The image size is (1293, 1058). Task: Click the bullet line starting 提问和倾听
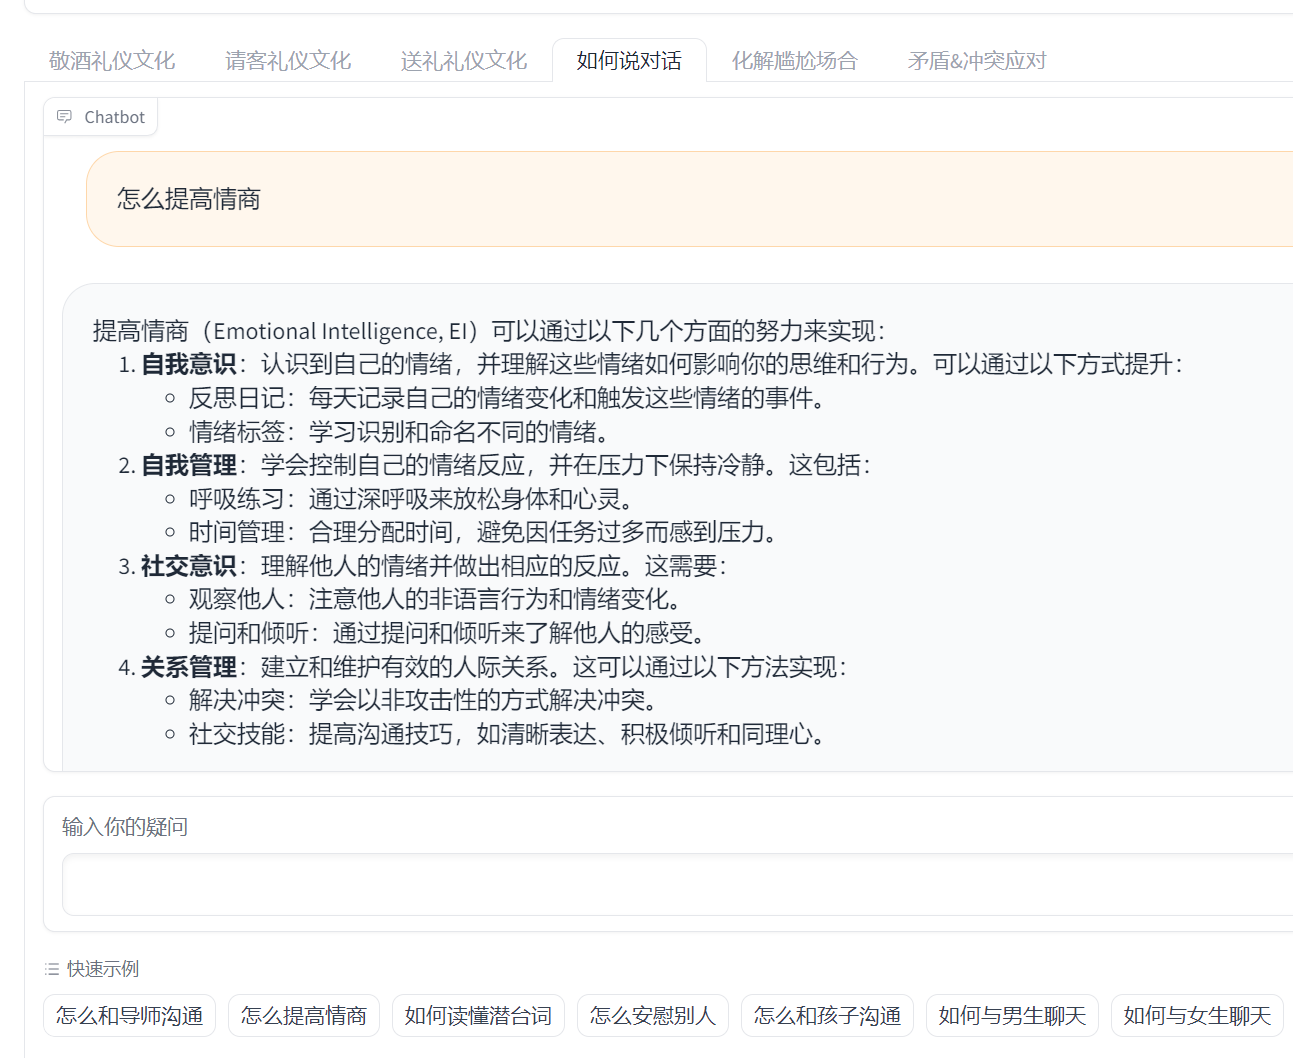pos(448,633)
